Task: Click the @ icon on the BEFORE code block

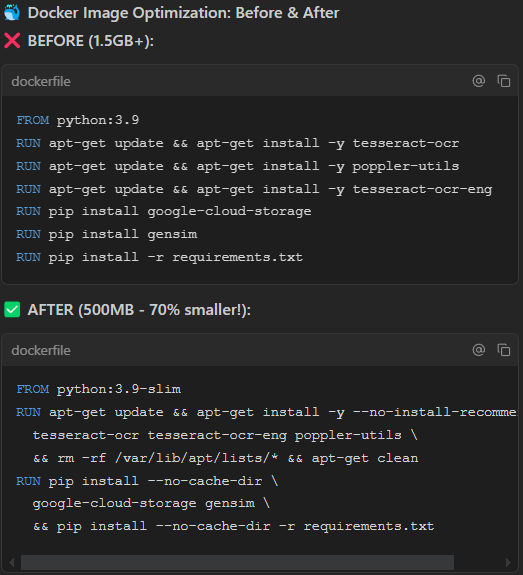Action: click(479, 81)
